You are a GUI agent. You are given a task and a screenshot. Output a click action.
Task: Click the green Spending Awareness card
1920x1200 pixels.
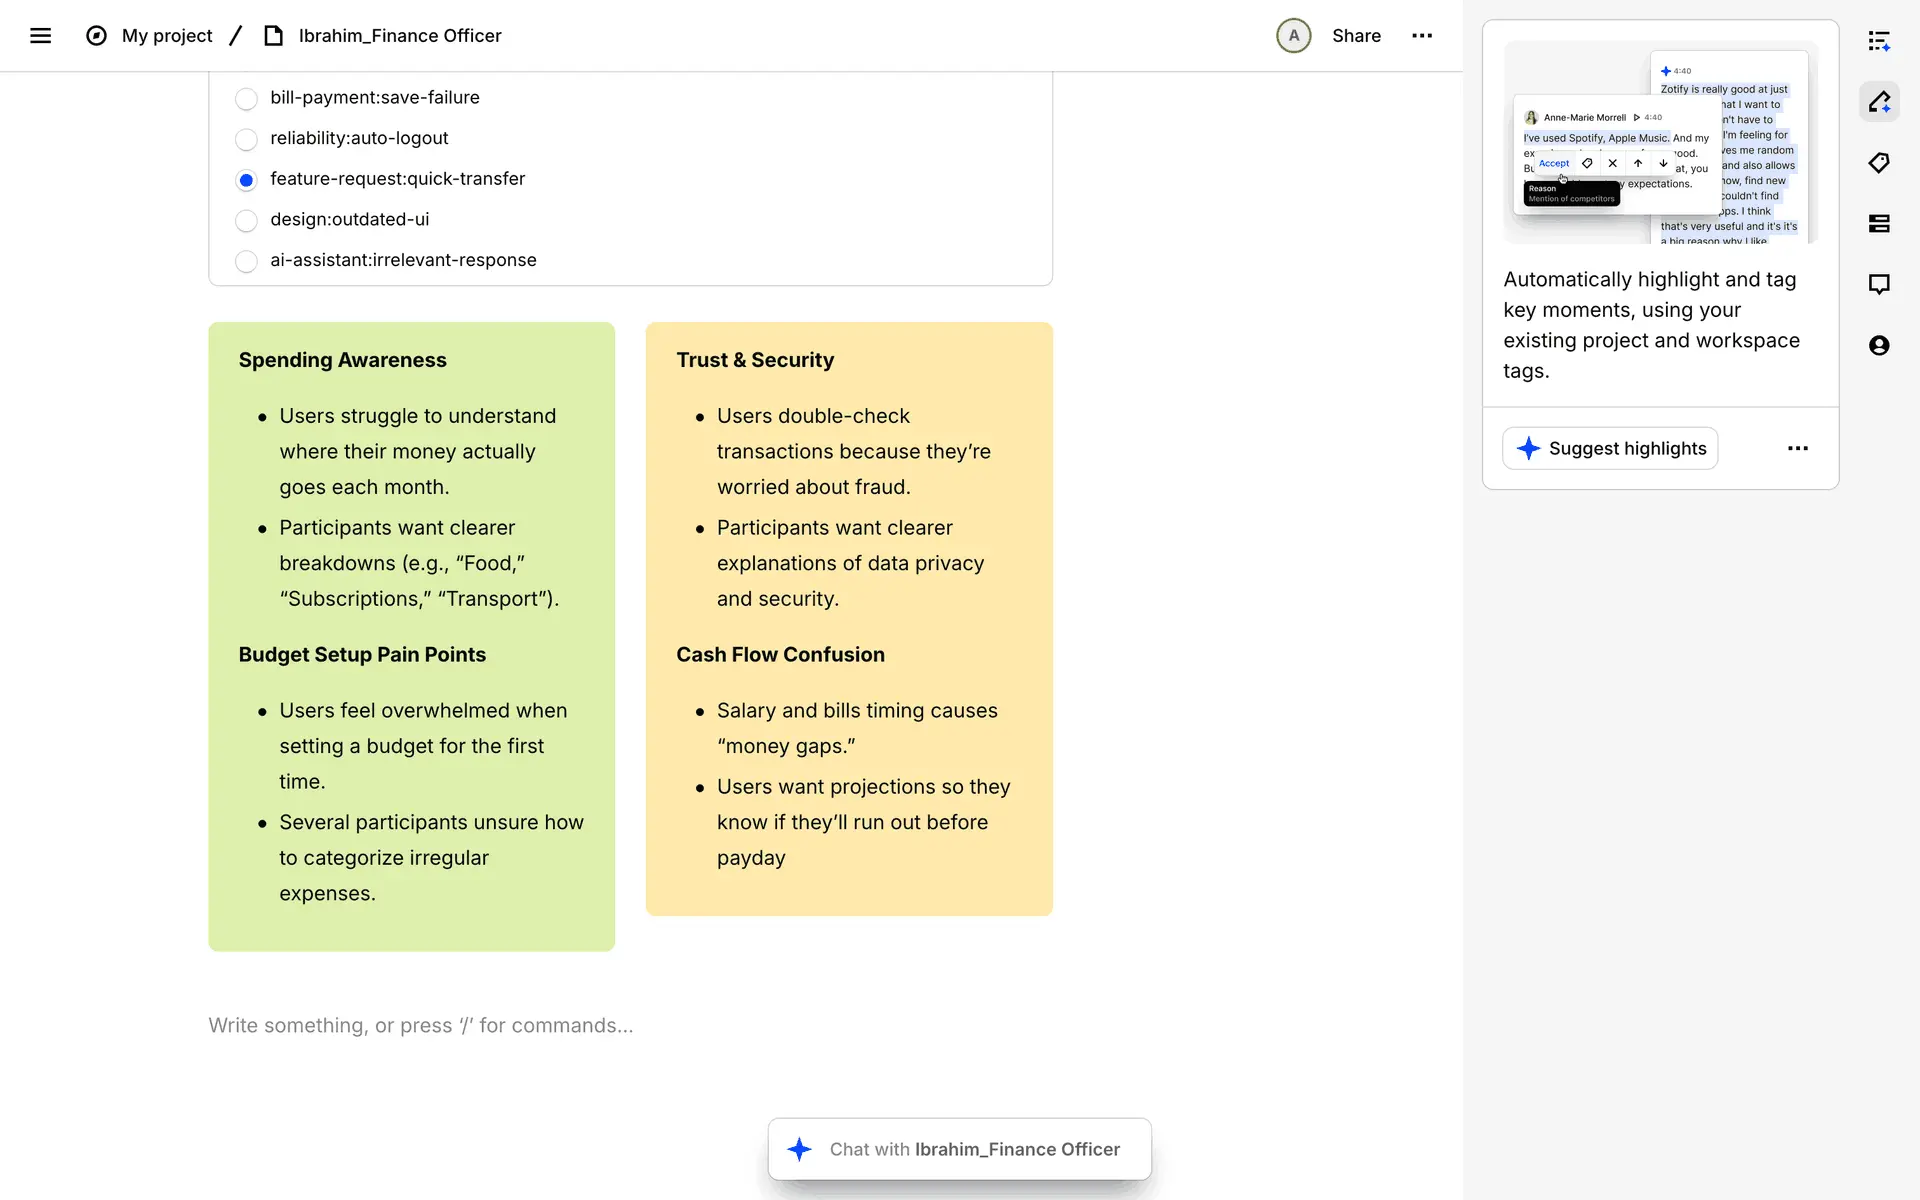[411, 636]
